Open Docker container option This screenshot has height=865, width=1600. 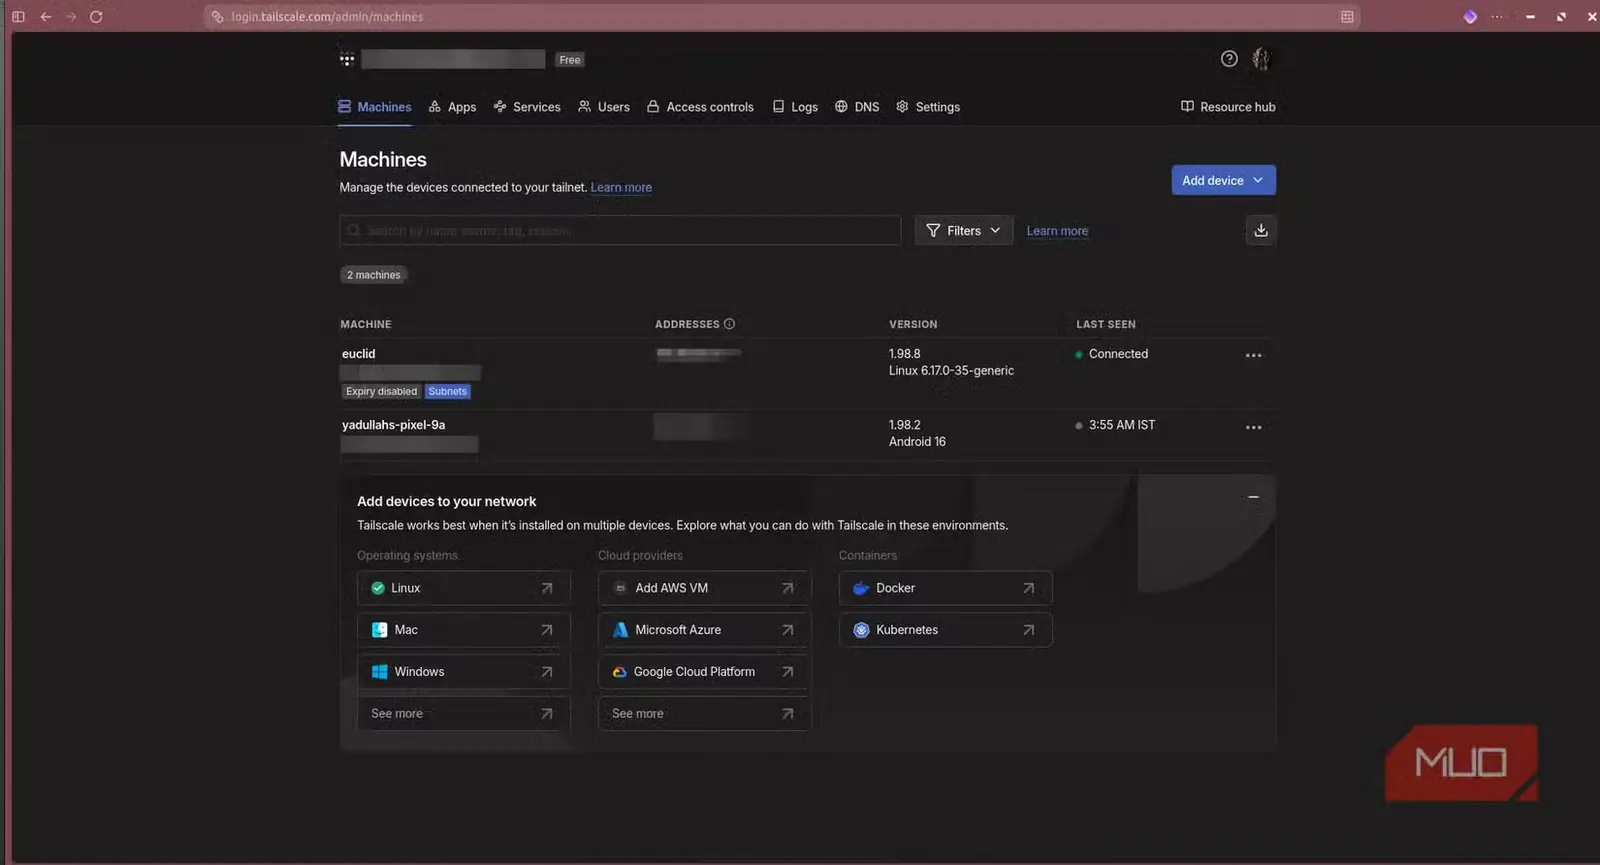[946, 588]
